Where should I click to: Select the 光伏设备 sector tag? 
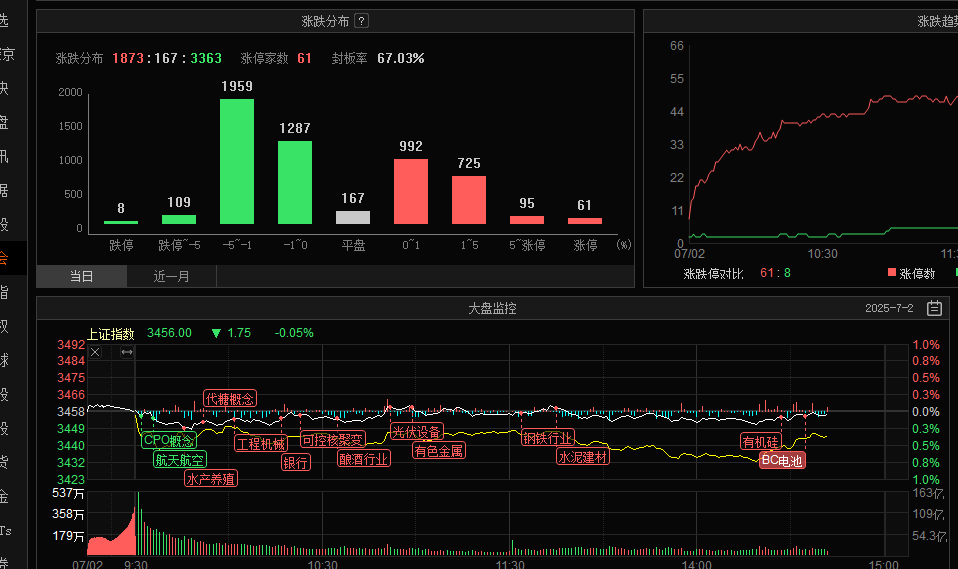417,432
